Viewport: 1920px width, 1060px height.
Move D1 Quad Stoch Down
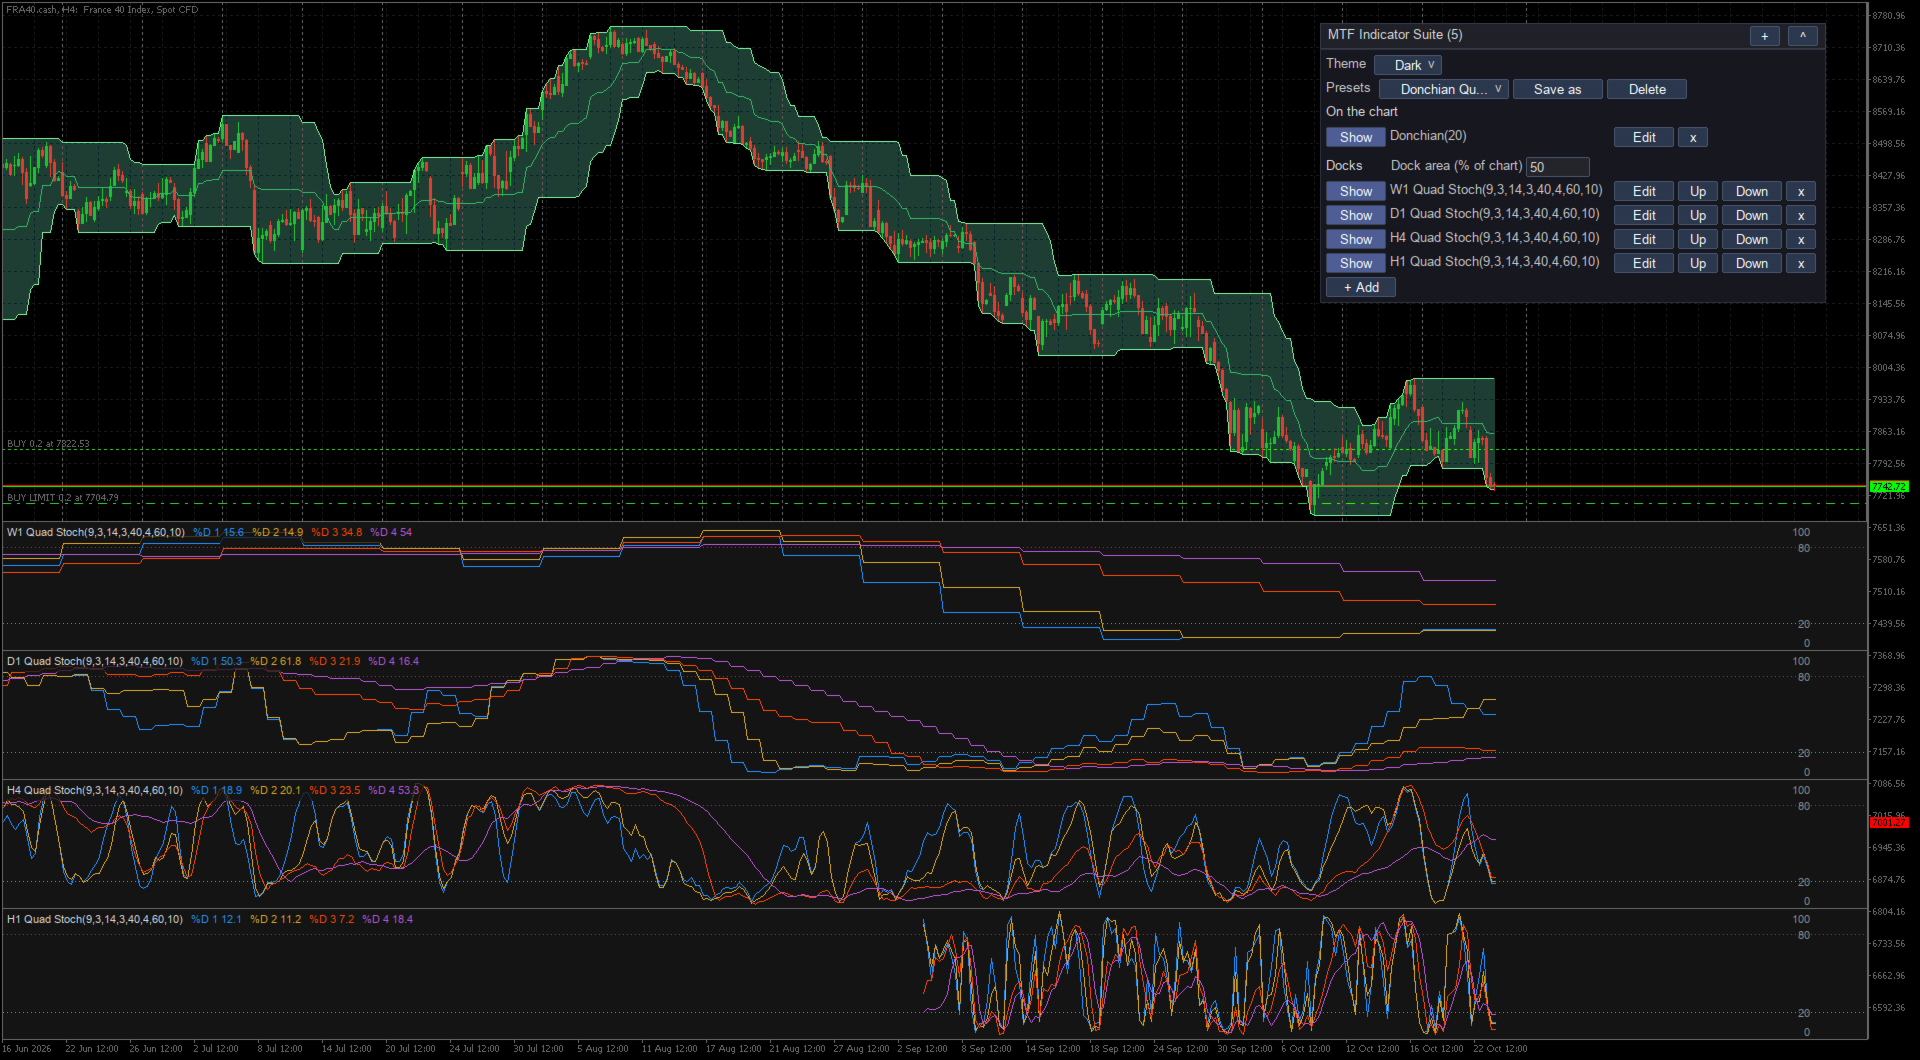tap(1751, 215)
